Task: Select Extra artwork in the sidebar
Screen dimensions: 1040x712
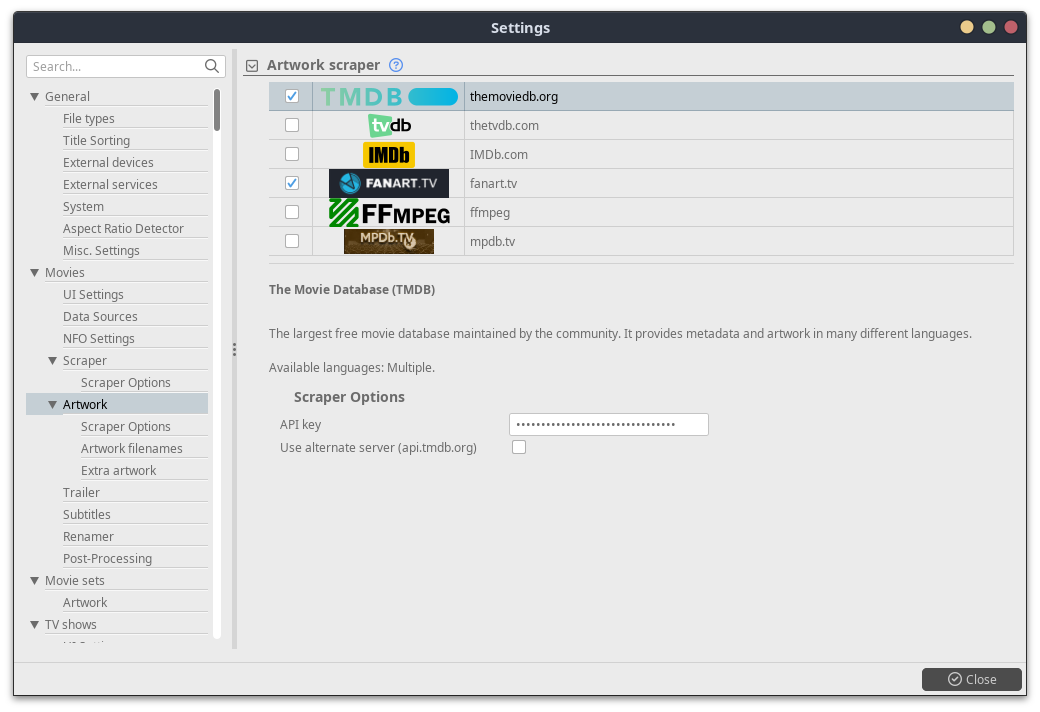Action: [118, 471]
